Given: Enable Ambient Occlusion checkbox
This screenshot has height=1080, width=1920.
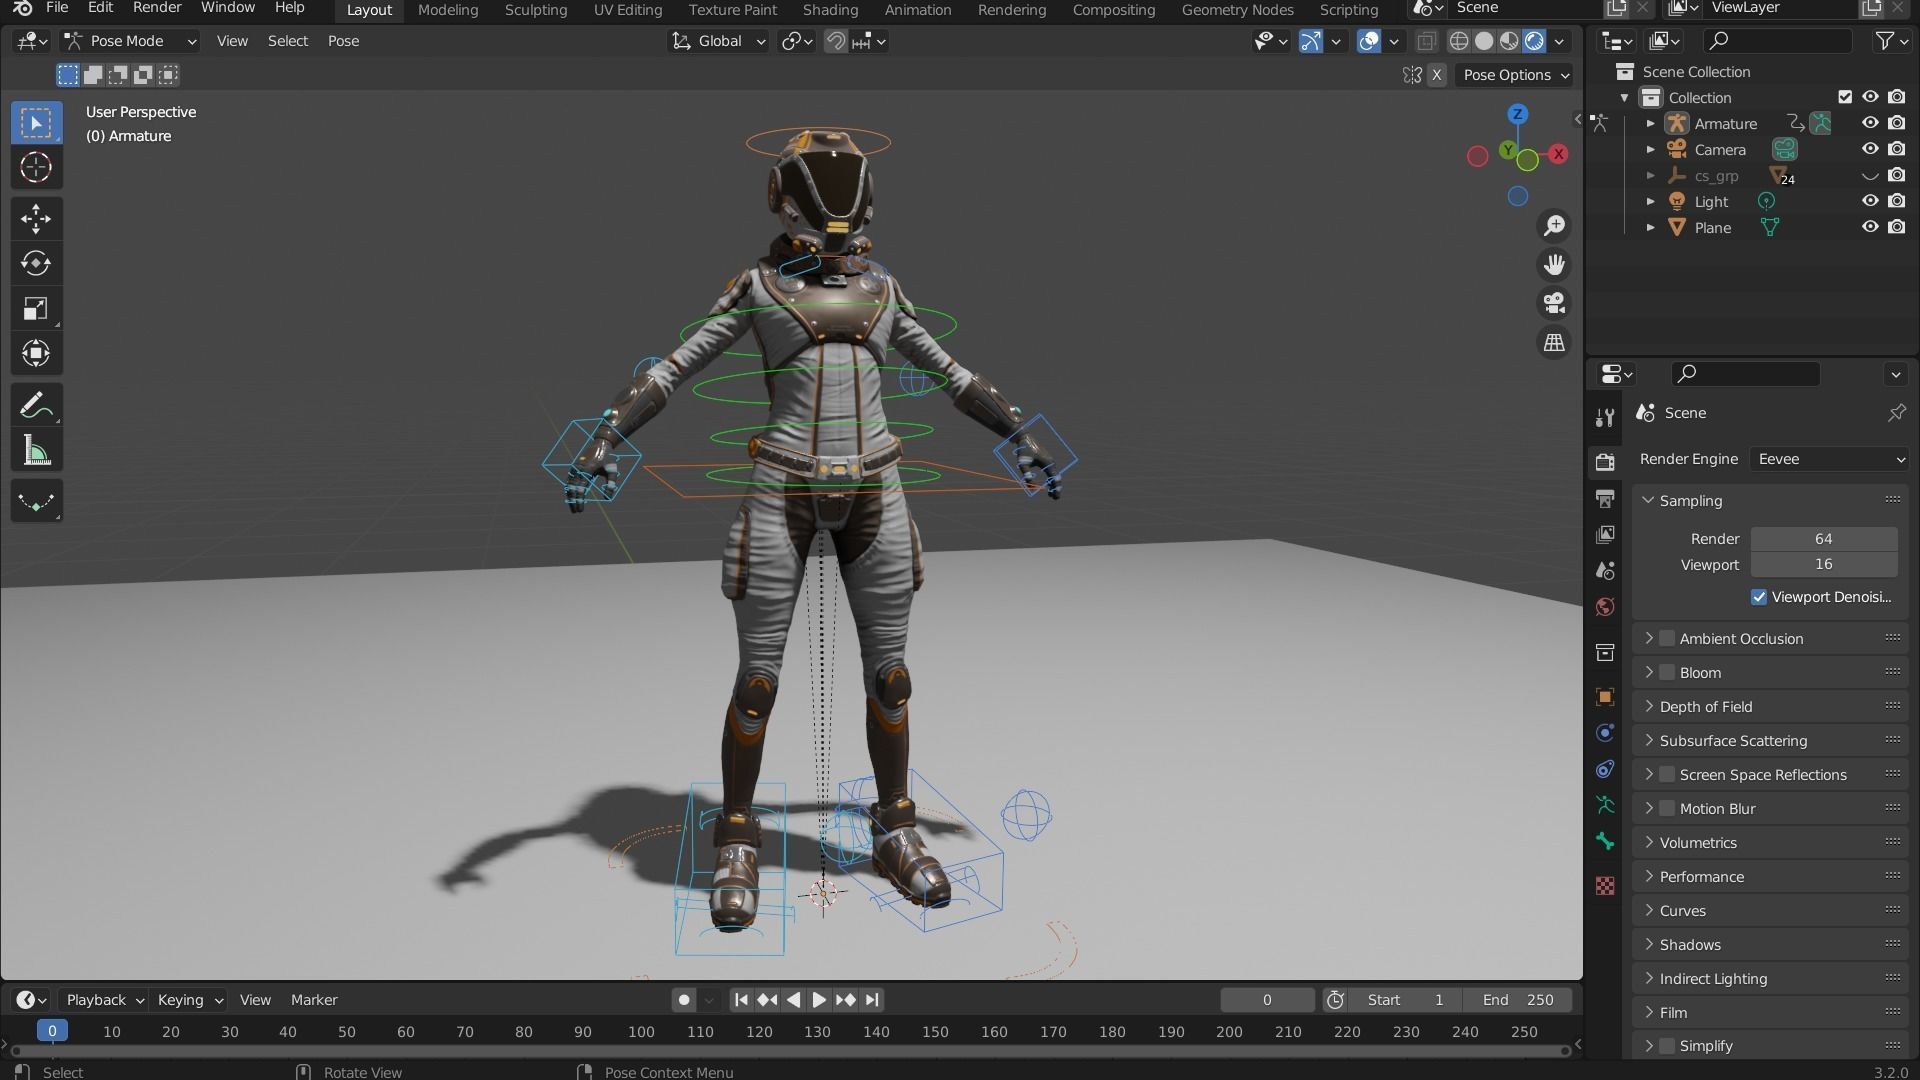Looking at the screenshot, I should click(1667, 638).
